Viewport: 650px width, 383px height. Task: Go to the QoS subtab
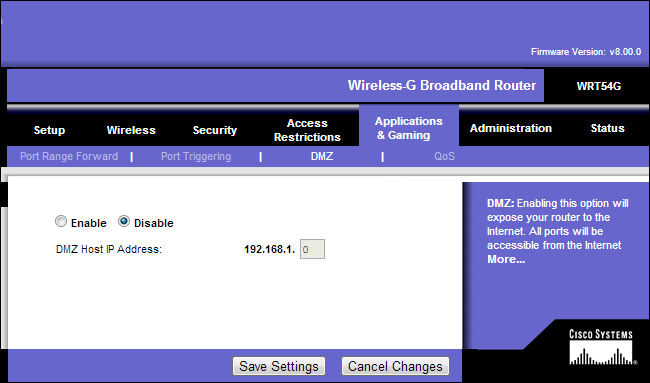[x=444, y=156]
